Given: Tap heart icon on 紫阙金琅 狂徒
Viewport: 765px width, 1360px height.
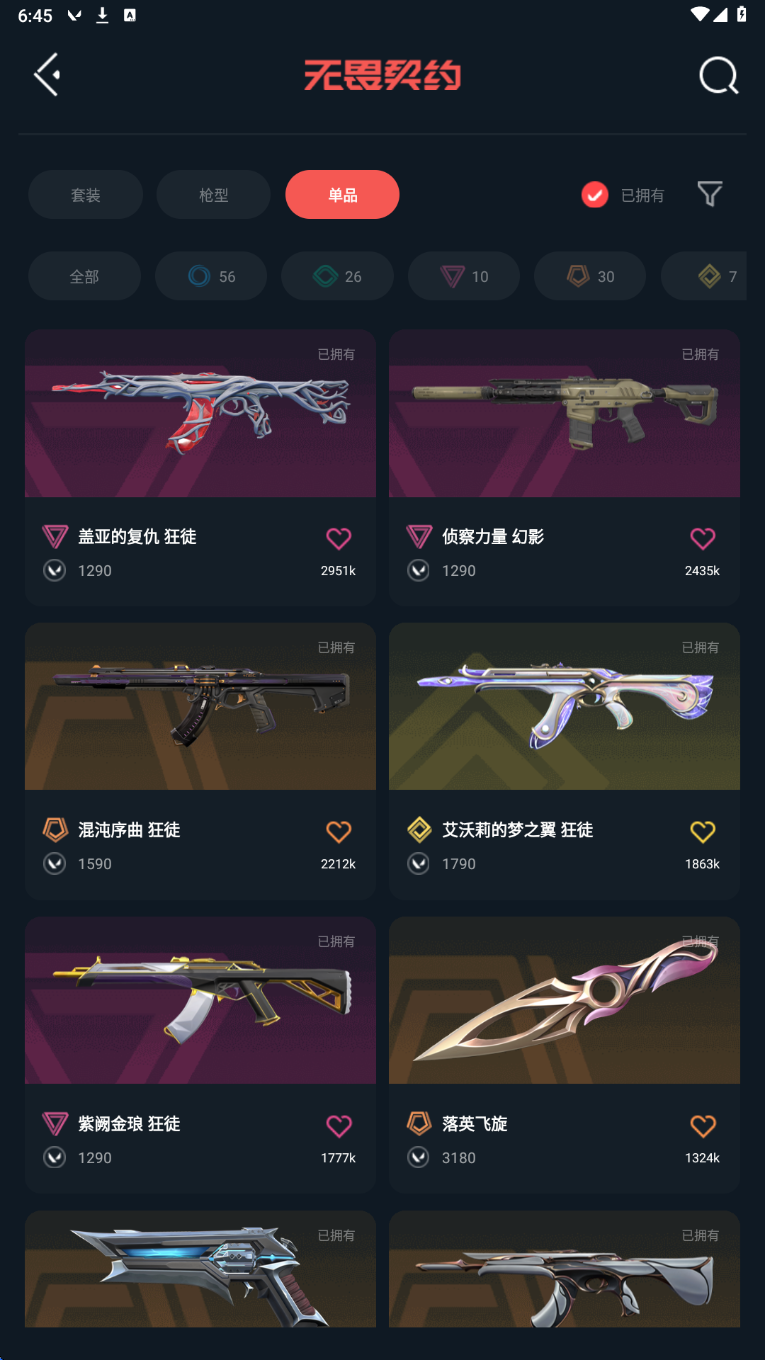Looking at the screenshot, I should (x=339, y=1126).
